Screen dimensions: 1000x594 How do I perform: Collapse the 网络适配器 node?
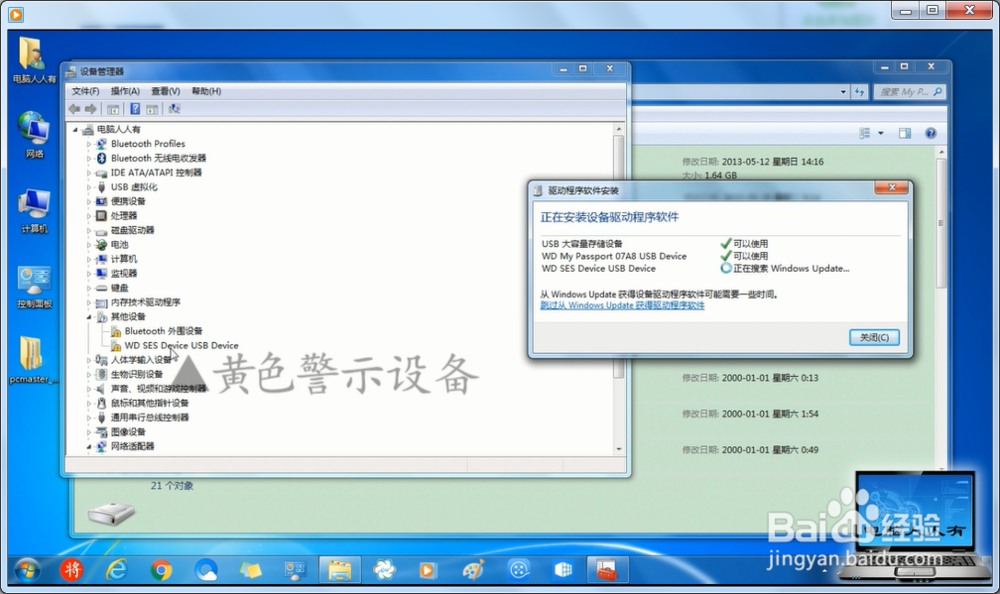point(89,447)
